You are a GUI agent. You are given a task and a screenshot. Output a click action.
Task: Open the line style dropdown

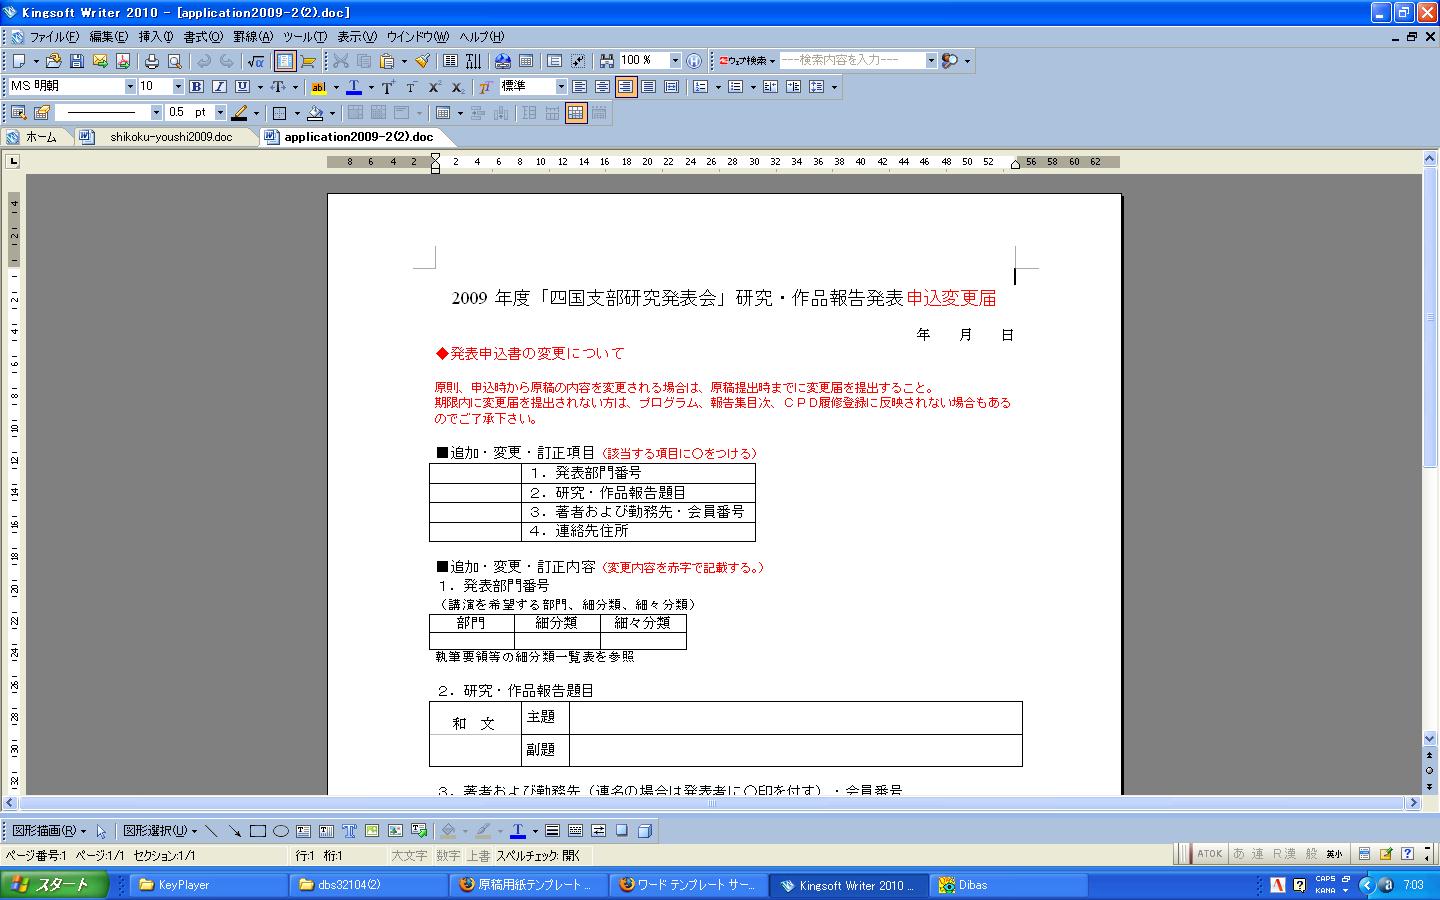point(156,113)
